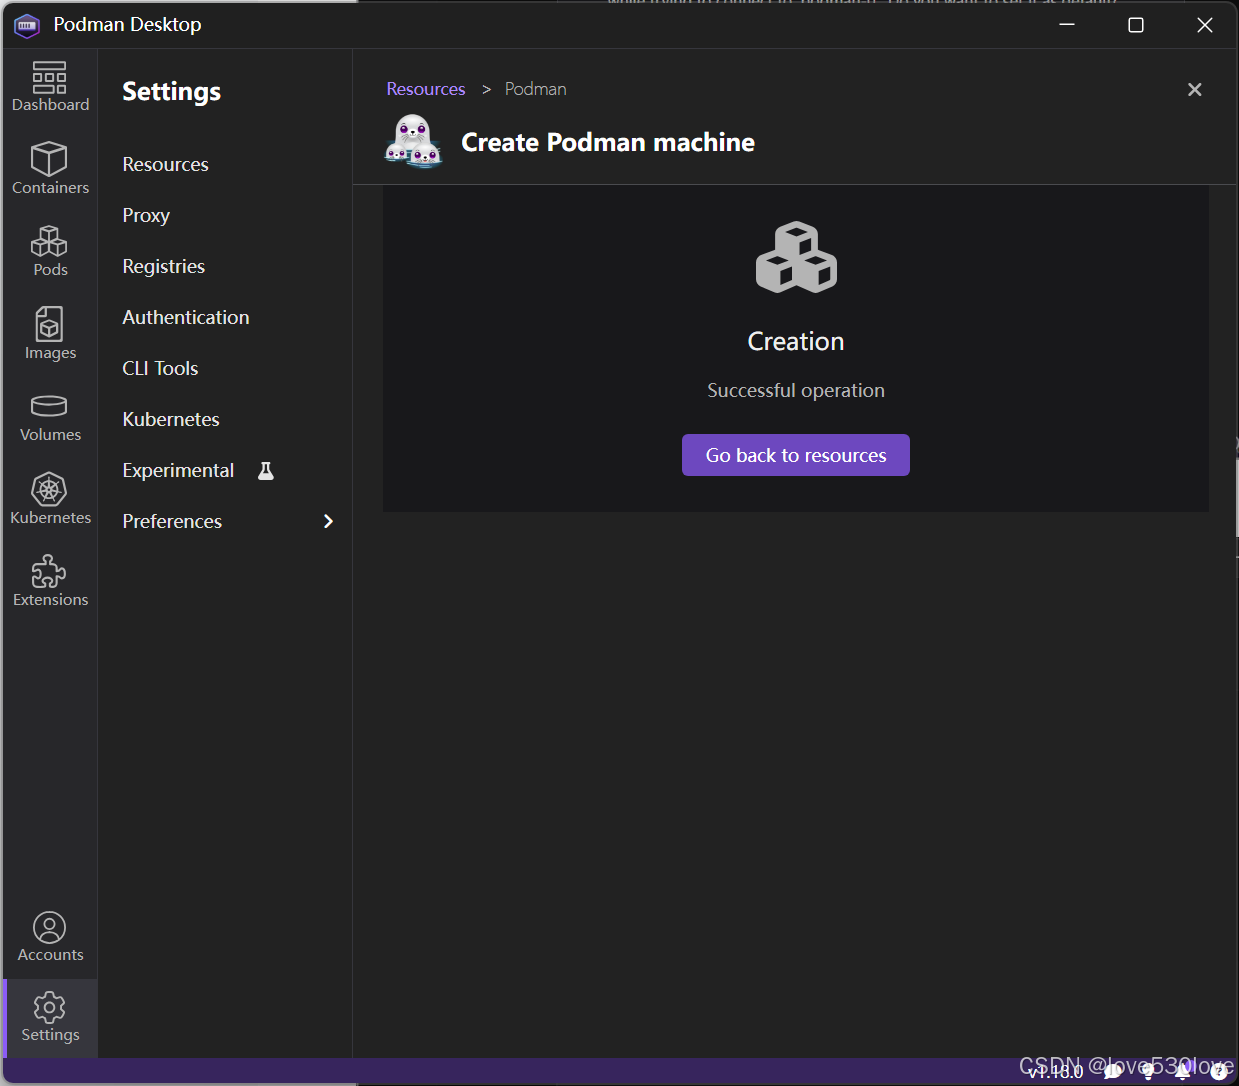Click the Podman Desktop logo in title bar
The height and width of the screenshot is (1086, 1239).
[x=27, y=25]
